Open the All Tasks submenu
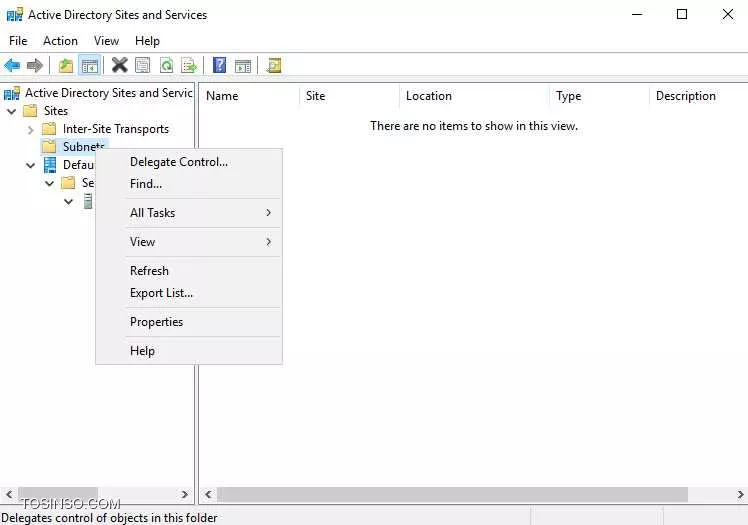 pos(189,213)
